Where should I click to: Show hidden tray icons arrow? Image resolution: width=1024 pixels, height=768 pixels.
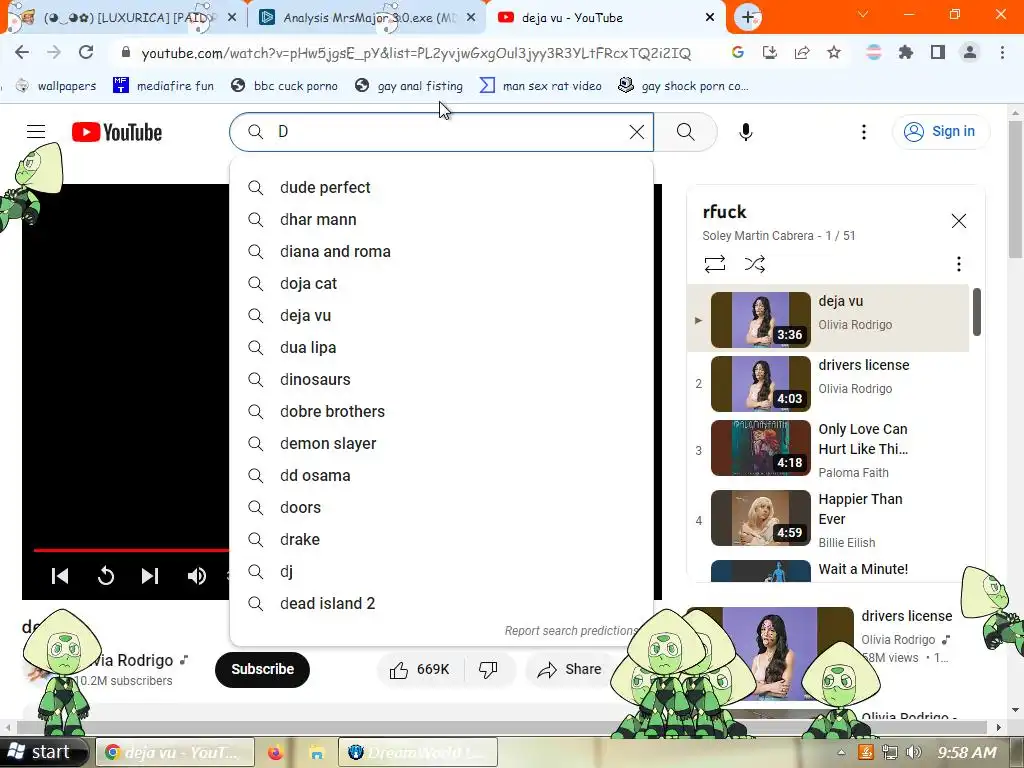(841, 752)
